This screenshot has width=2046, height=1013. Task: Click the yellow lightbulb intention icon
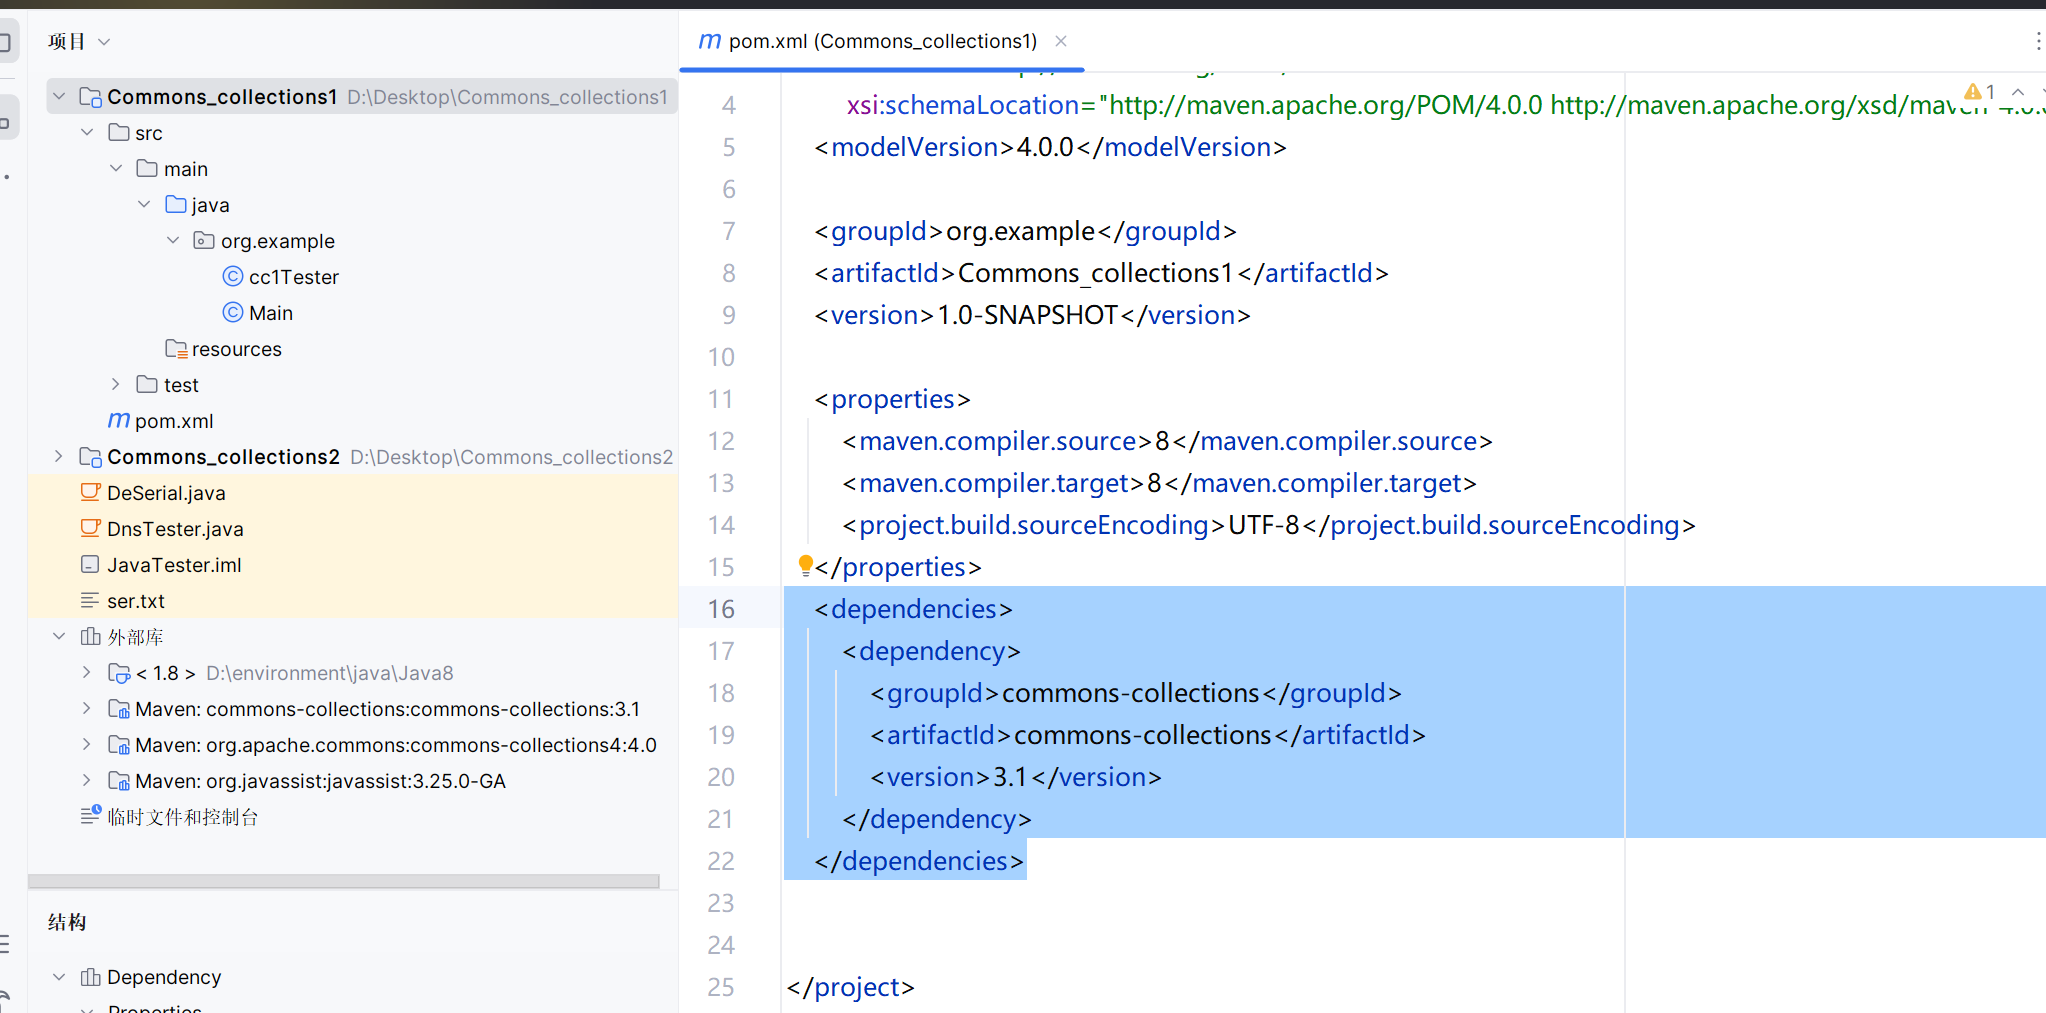tap(805, 565)
